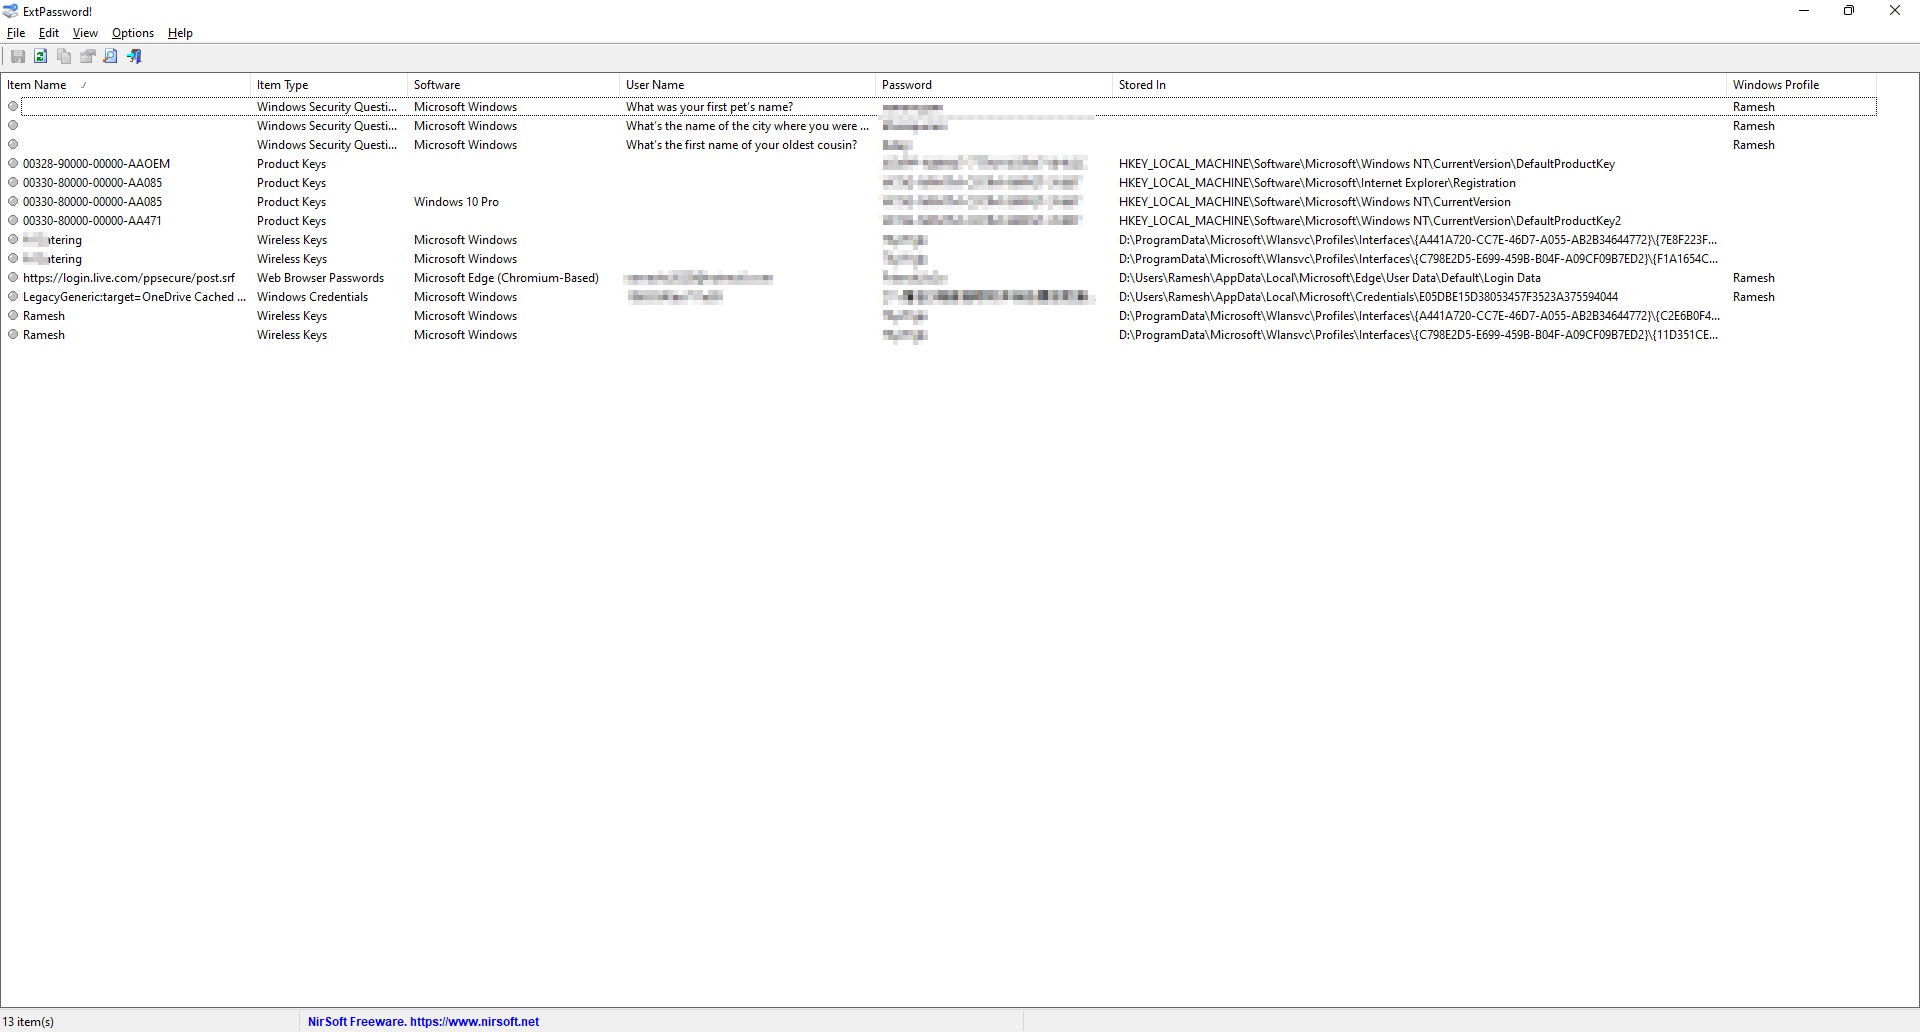Open the File menu
Screen dimensions: 1920x1032
(16, 33)
